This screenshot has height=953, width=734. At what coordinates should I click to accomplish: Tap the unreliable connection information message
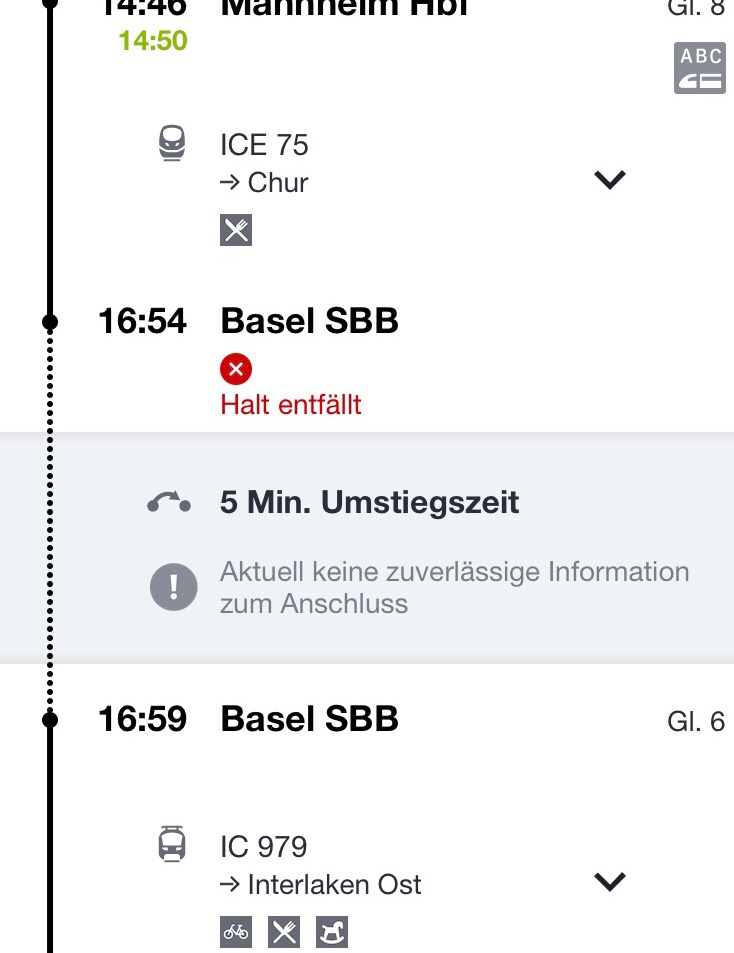pos(454,587)
